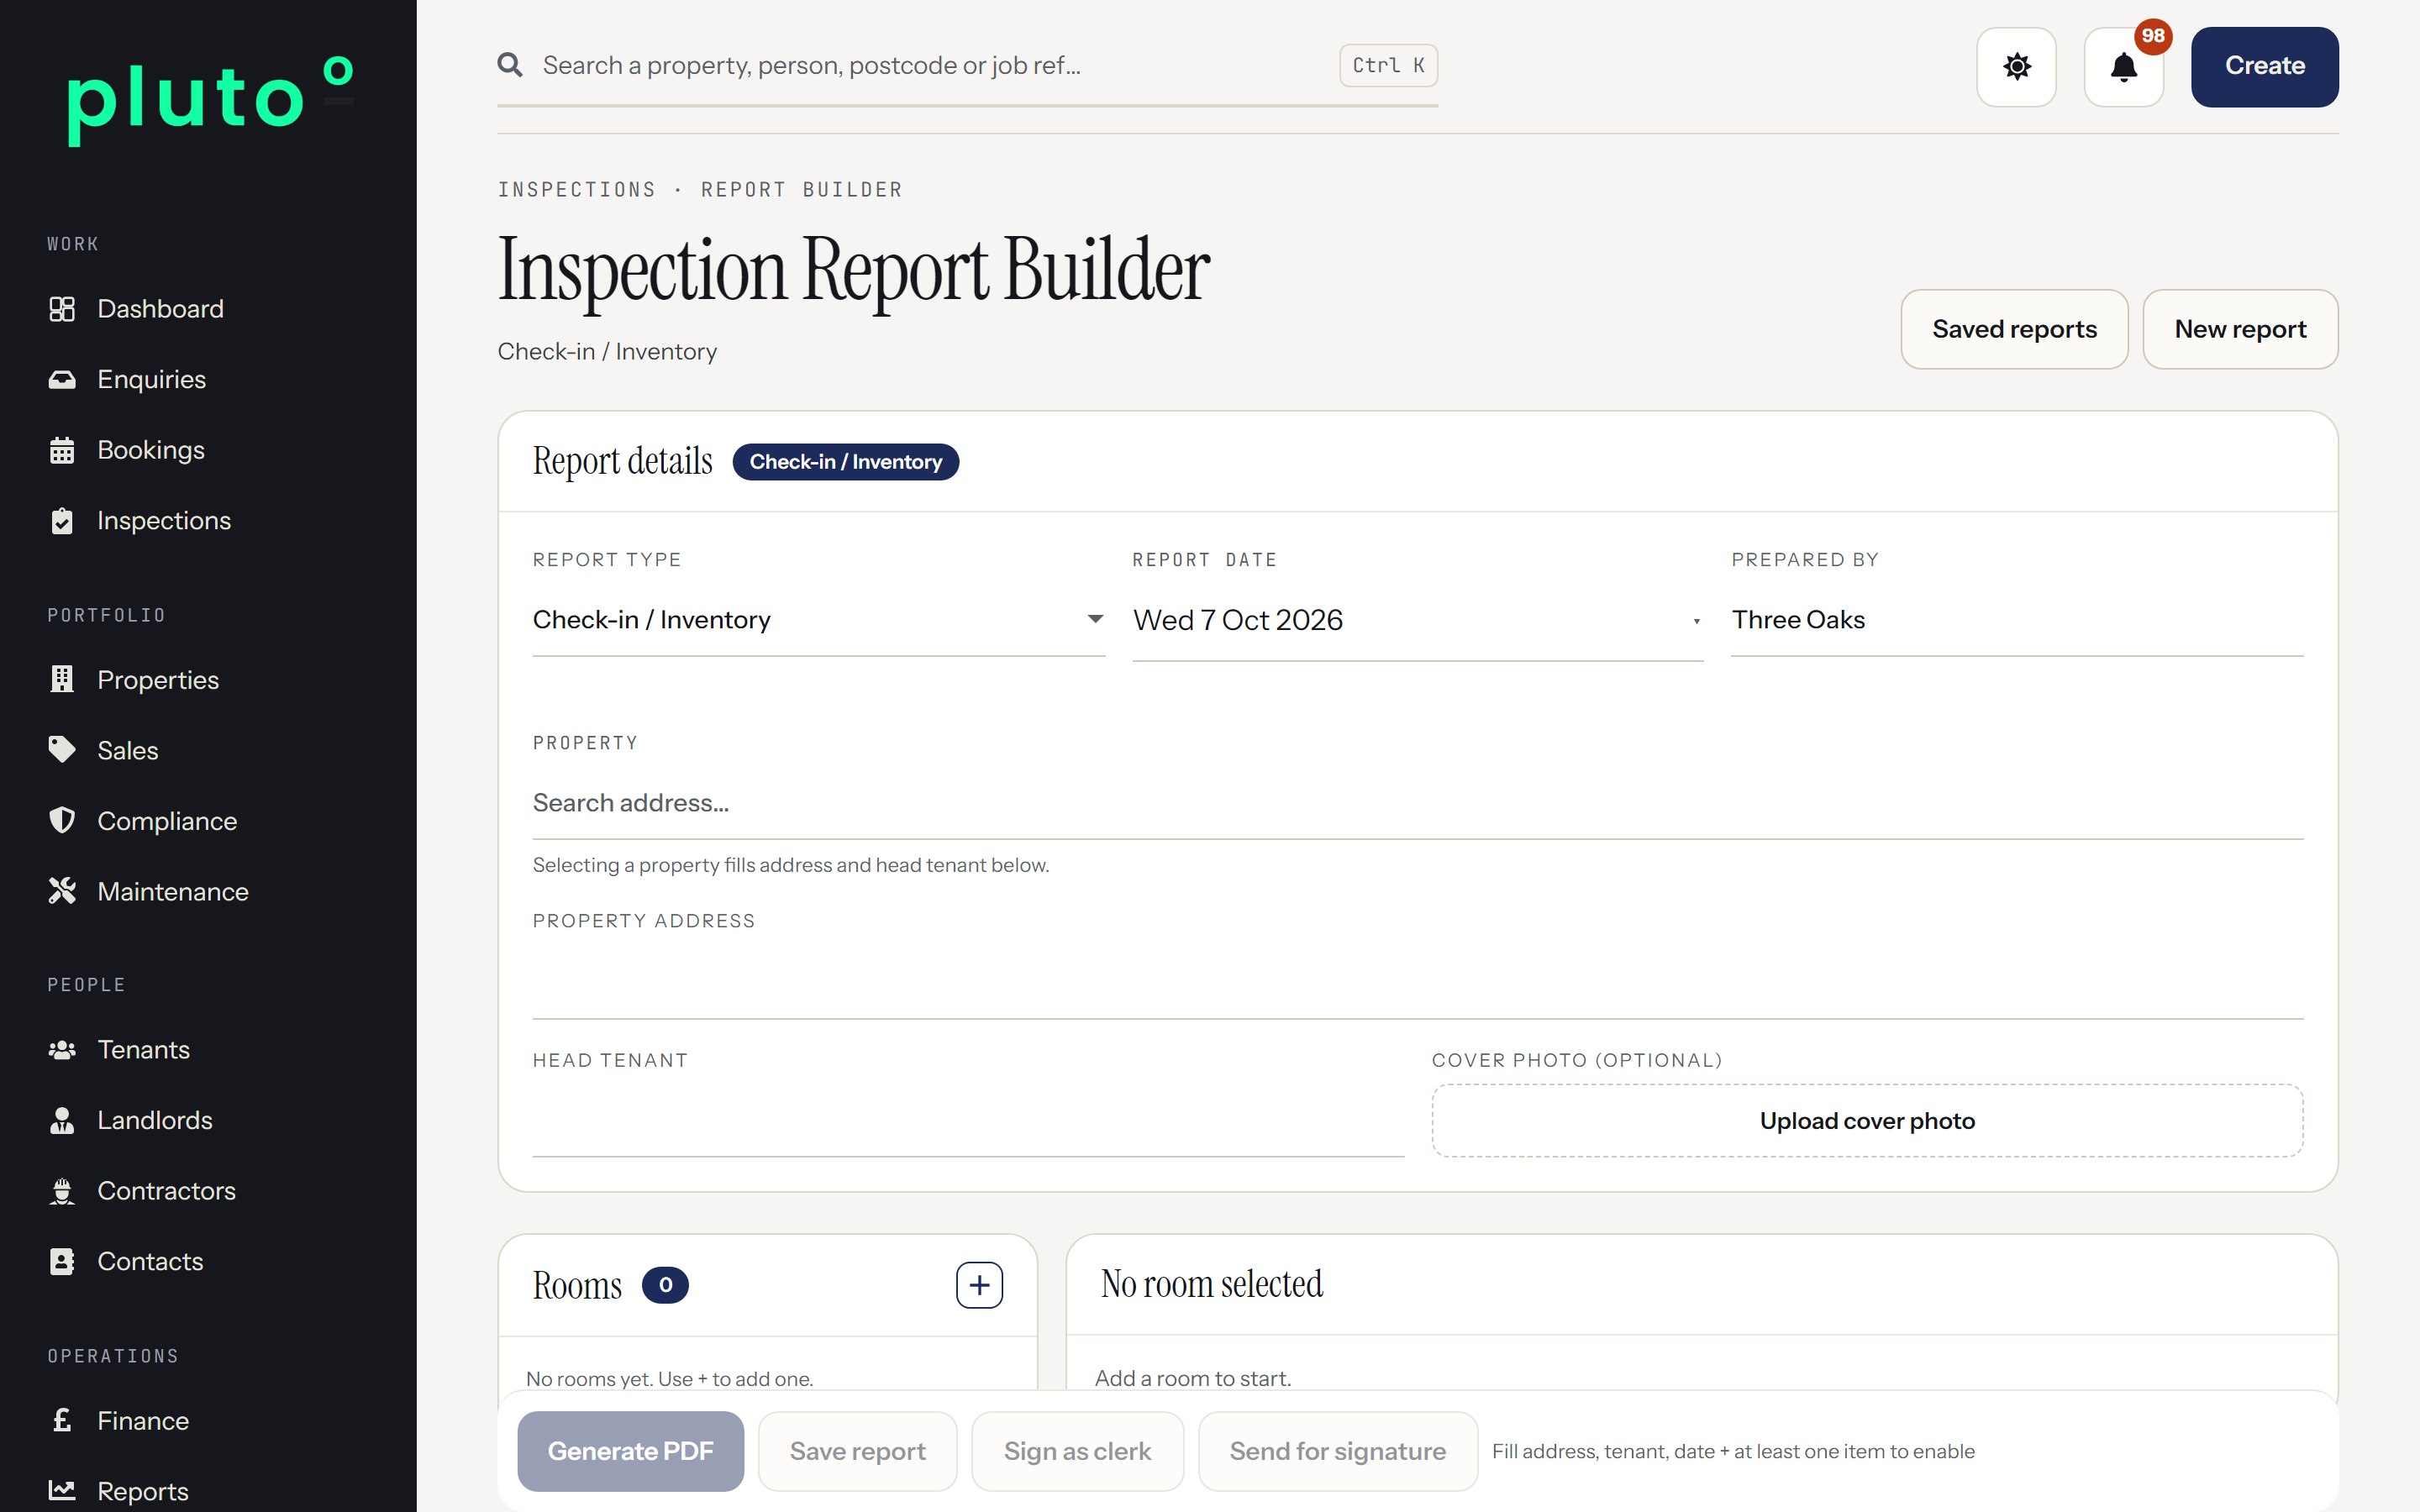2420x1512 pixels.
Task: Open the Report Type dropdown
Action: [x=818, y=620]
